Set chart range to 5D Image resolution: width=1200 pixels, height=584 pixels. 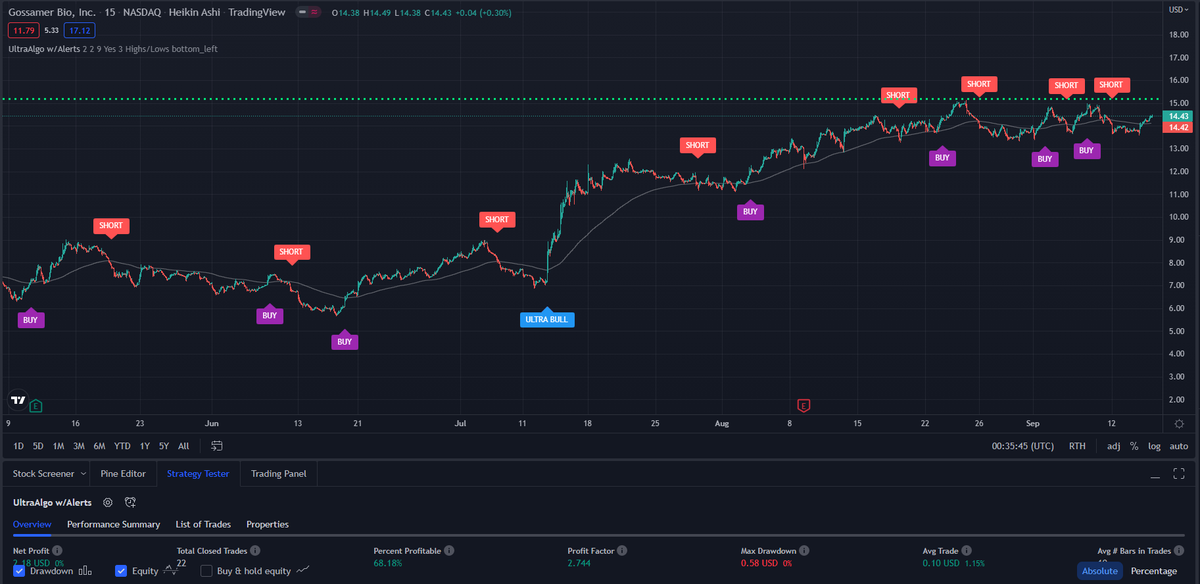click(38, 446)
